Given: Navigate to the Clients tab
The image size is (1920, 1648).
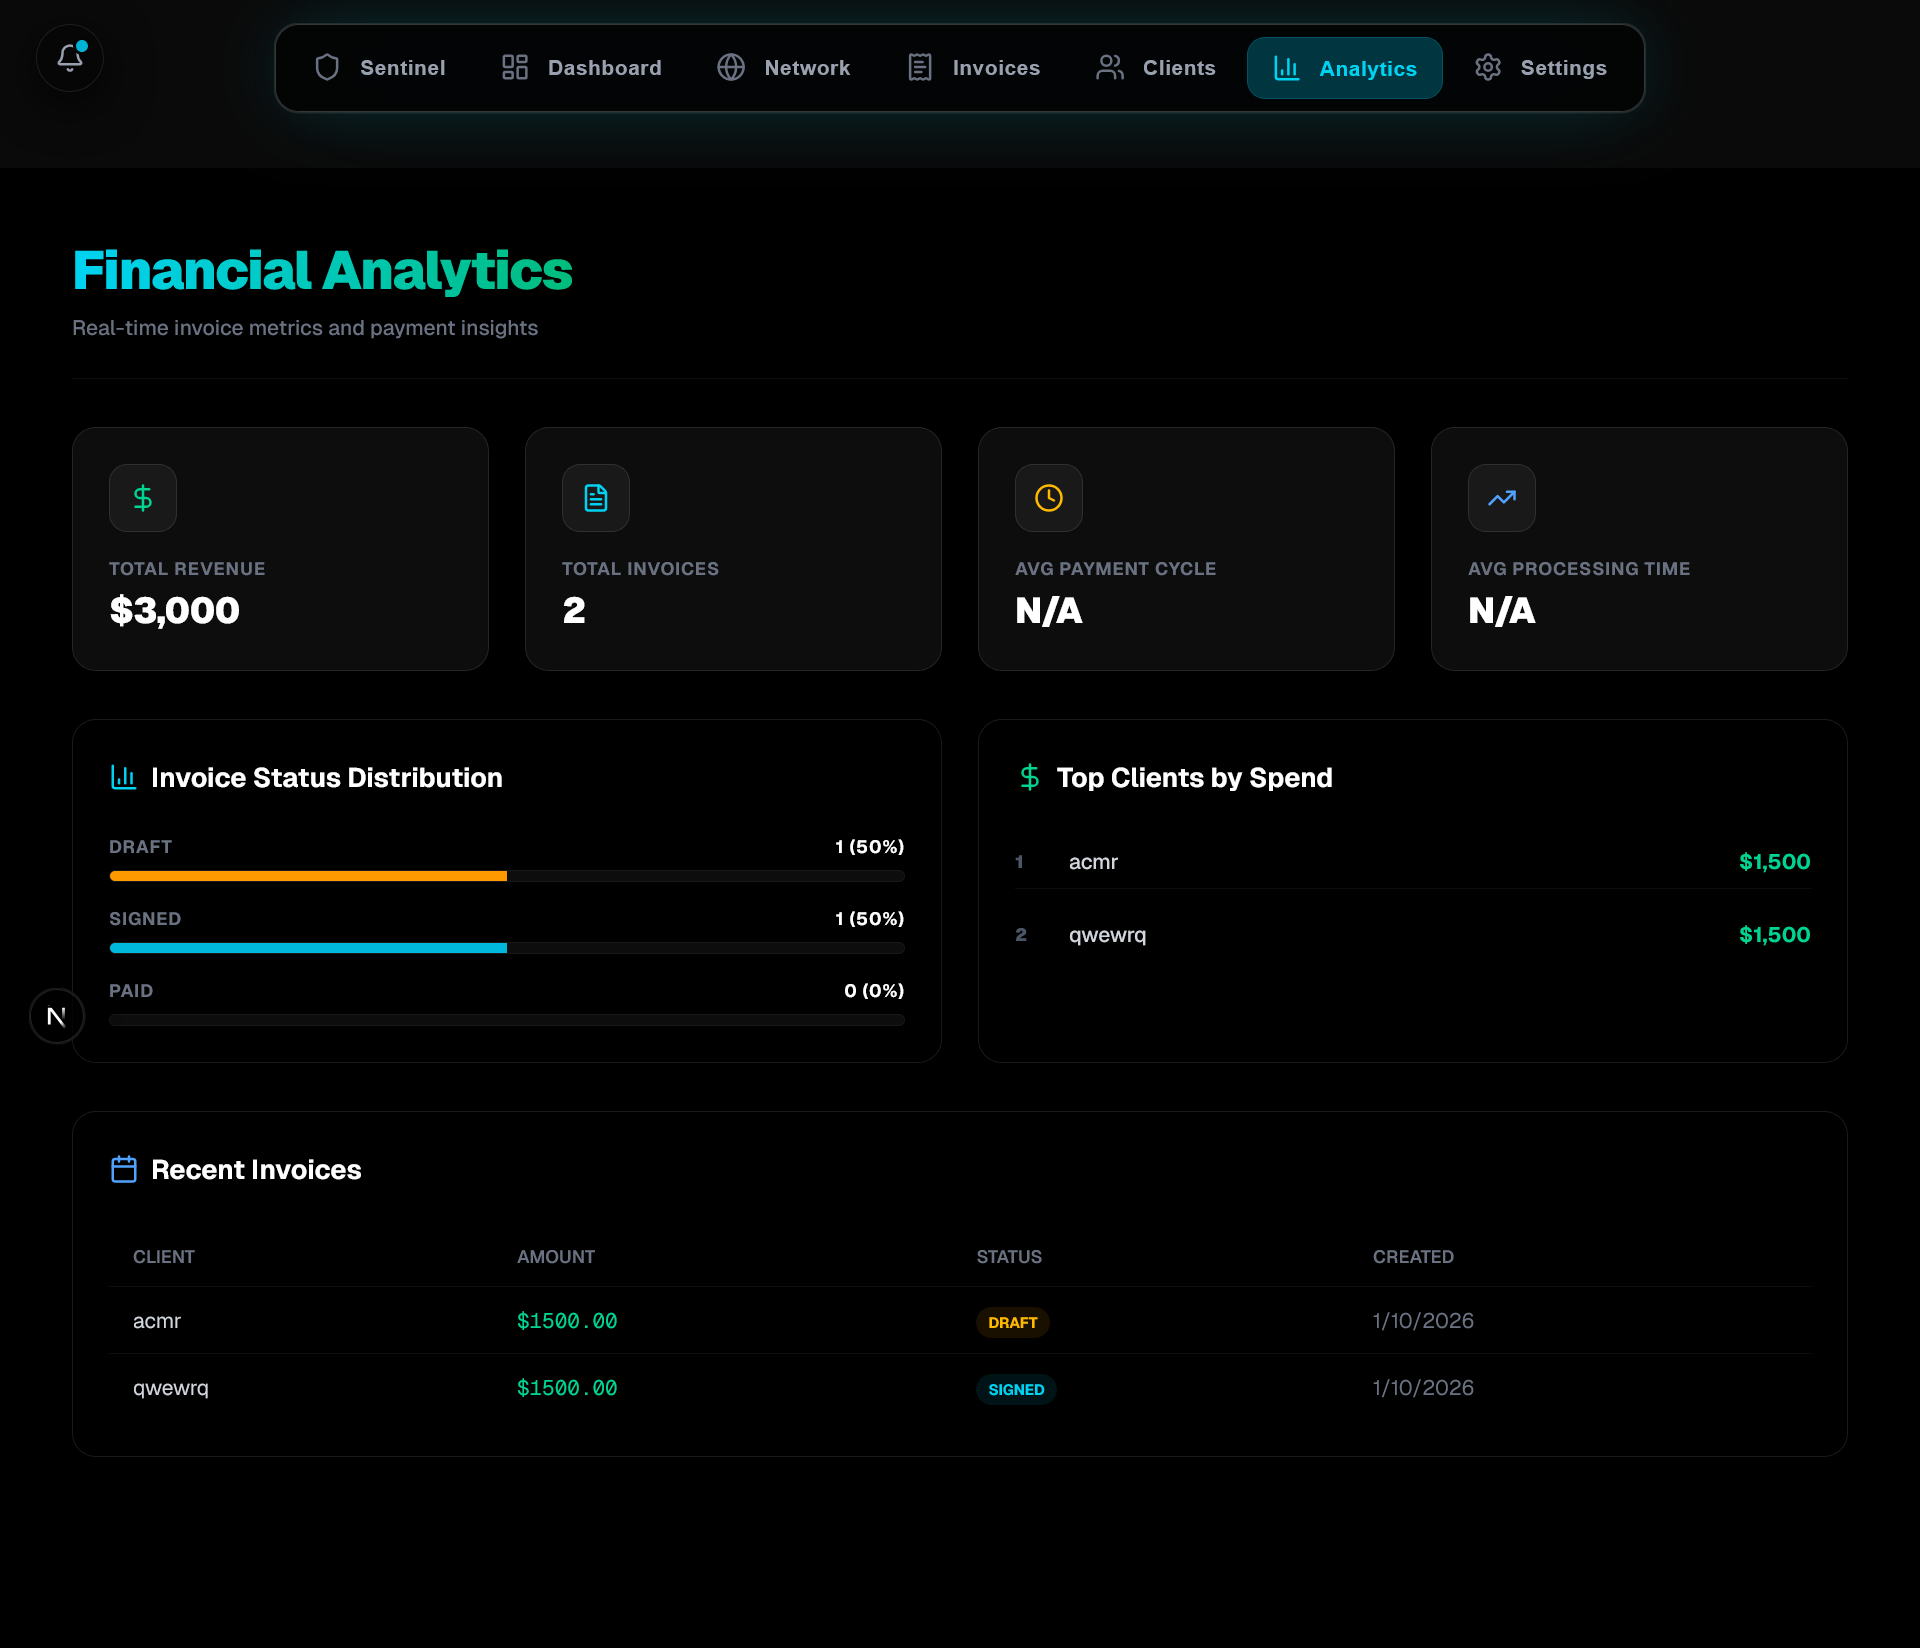Looking at the screenshot, I should 1156,68.
